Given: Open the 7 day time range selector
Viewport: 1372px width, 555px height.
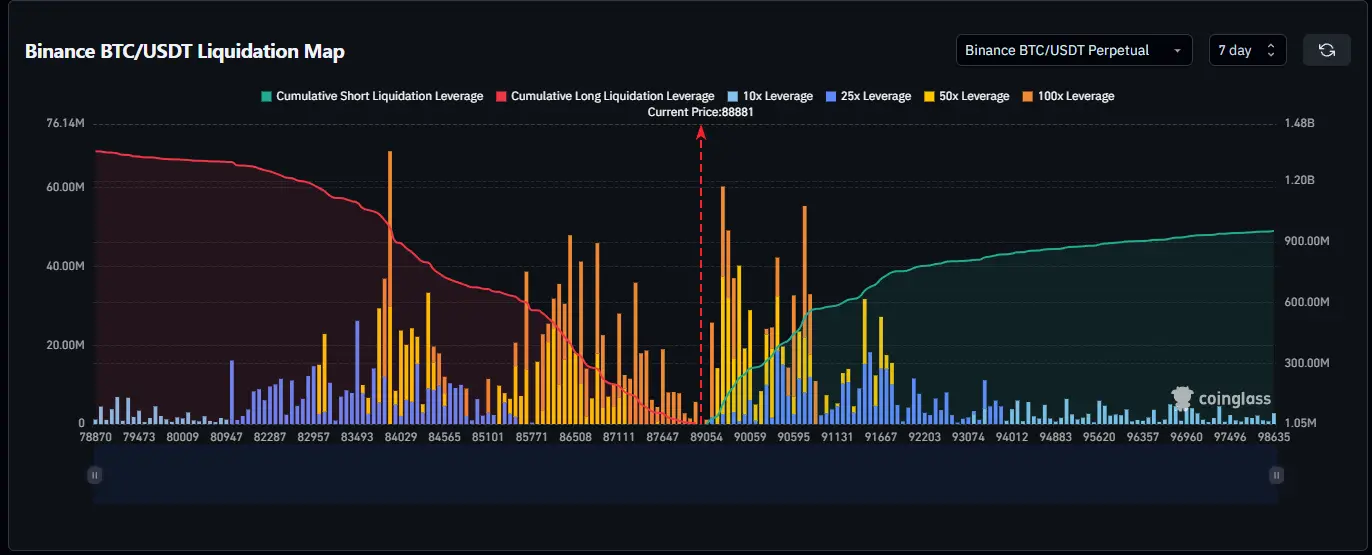Looking at the screenshot, I should 1247,50.
